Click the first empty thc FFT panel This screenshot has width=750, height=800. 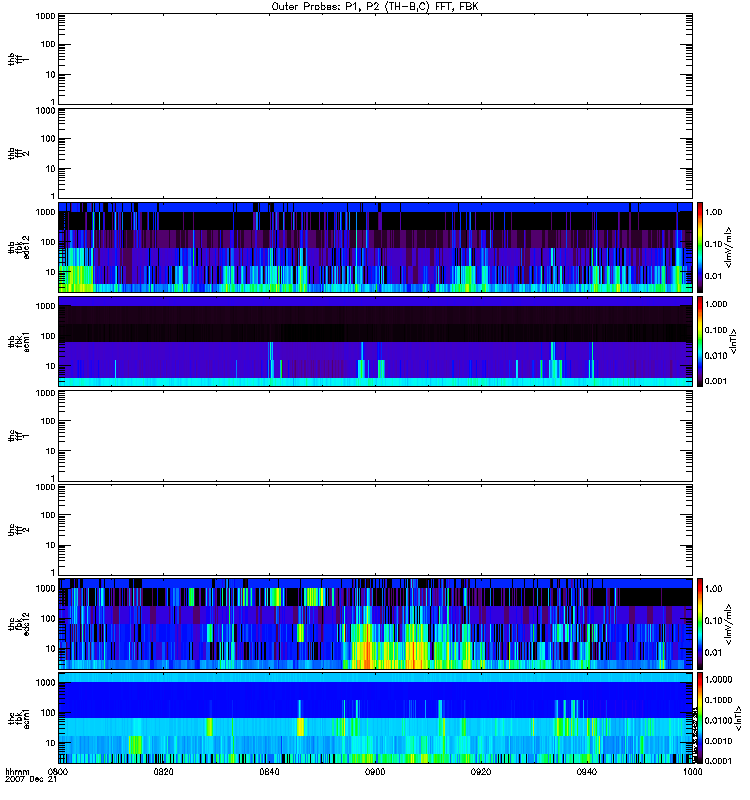(x=375, y=435)
